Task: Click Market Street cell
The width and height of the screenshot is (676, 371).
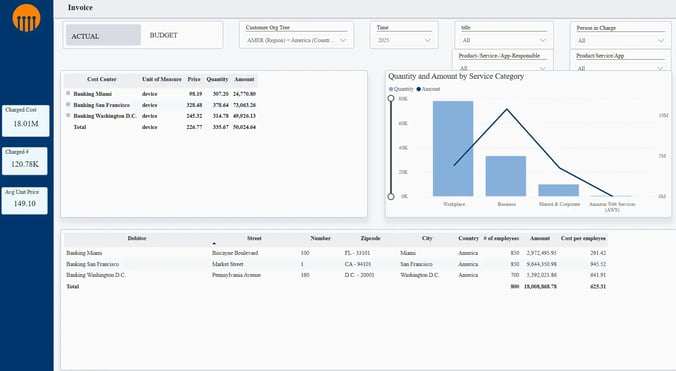Action: [228, 264]
